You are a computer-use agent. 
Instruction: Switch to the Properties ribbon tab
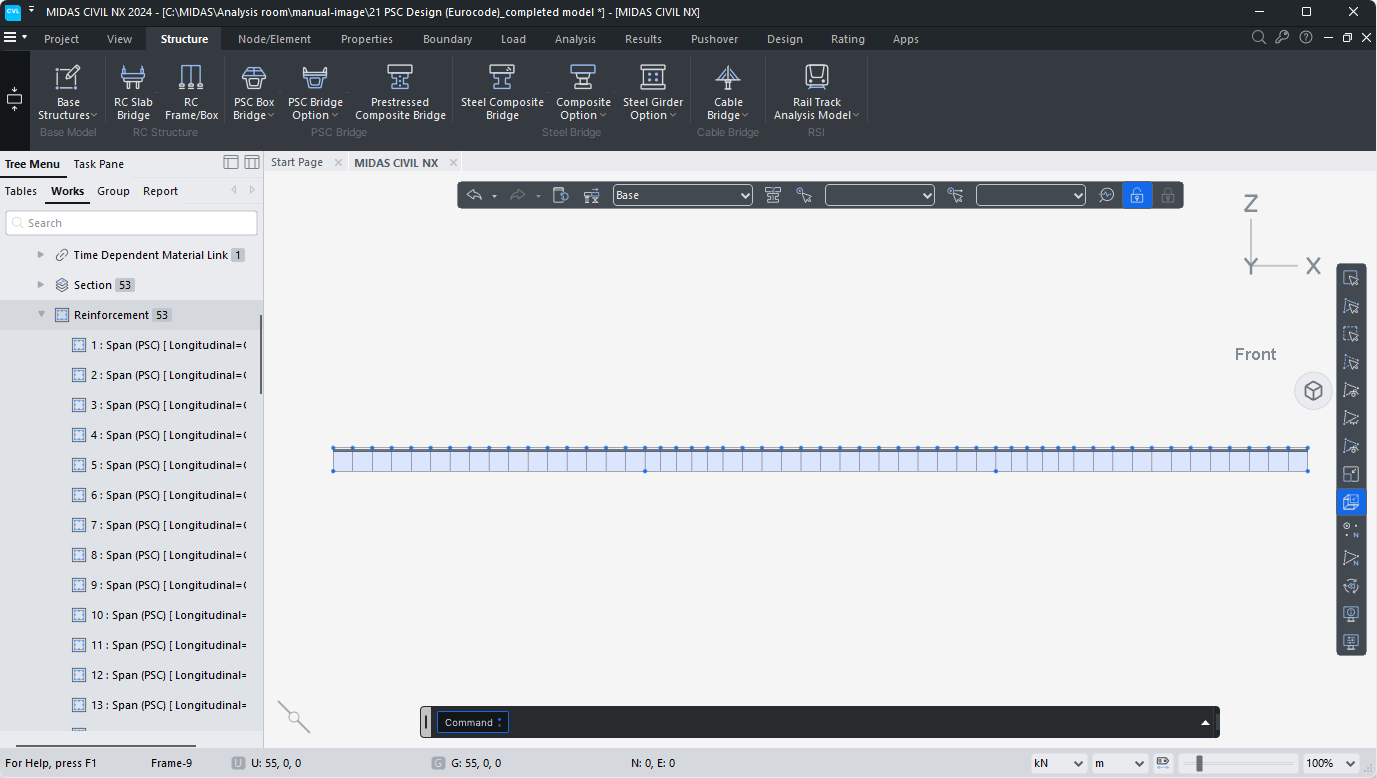(x=366, y=39)
